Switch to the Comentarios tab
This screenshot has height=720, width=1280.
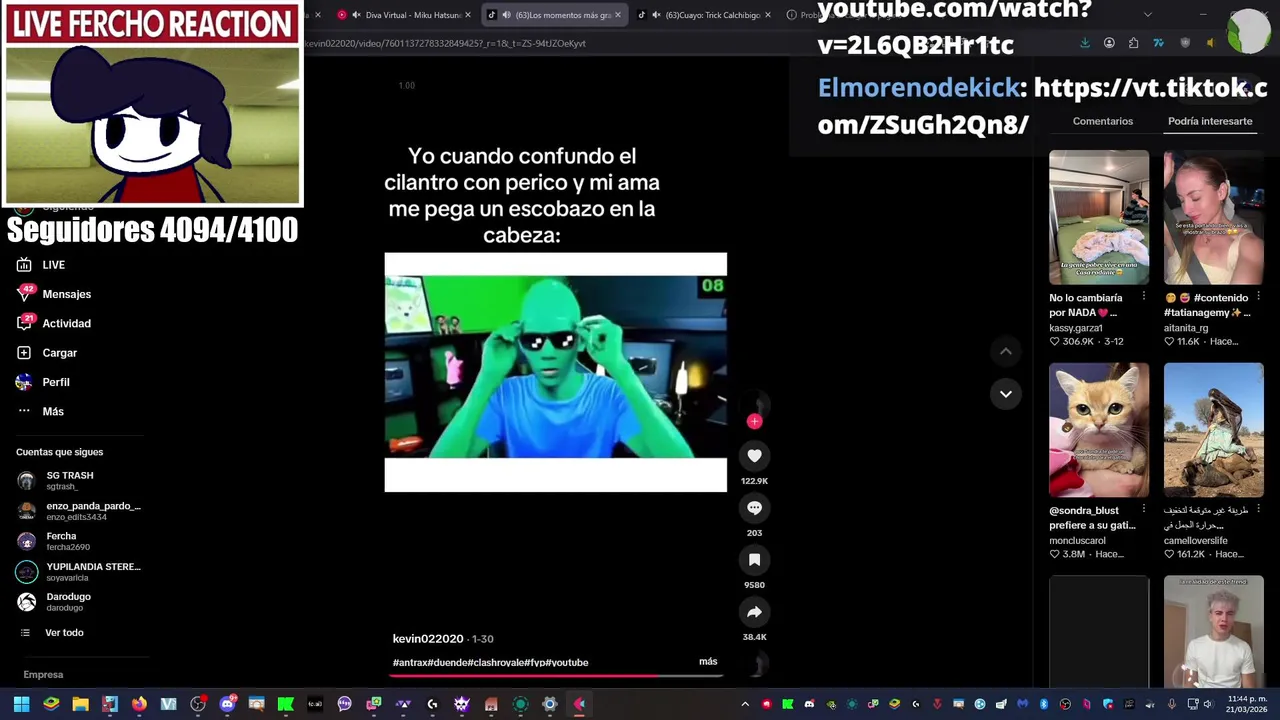click(1103, 121)
